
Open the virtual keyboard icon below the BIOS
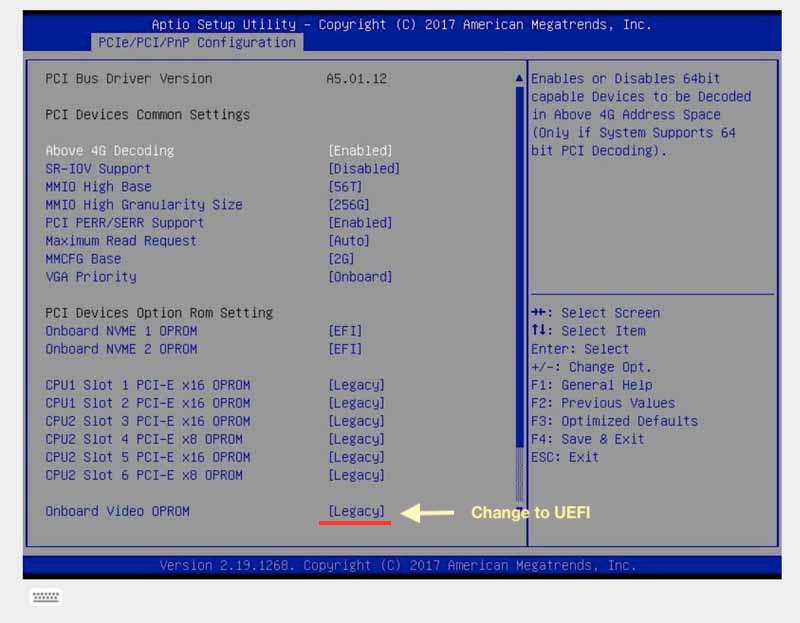pos(46,596)
